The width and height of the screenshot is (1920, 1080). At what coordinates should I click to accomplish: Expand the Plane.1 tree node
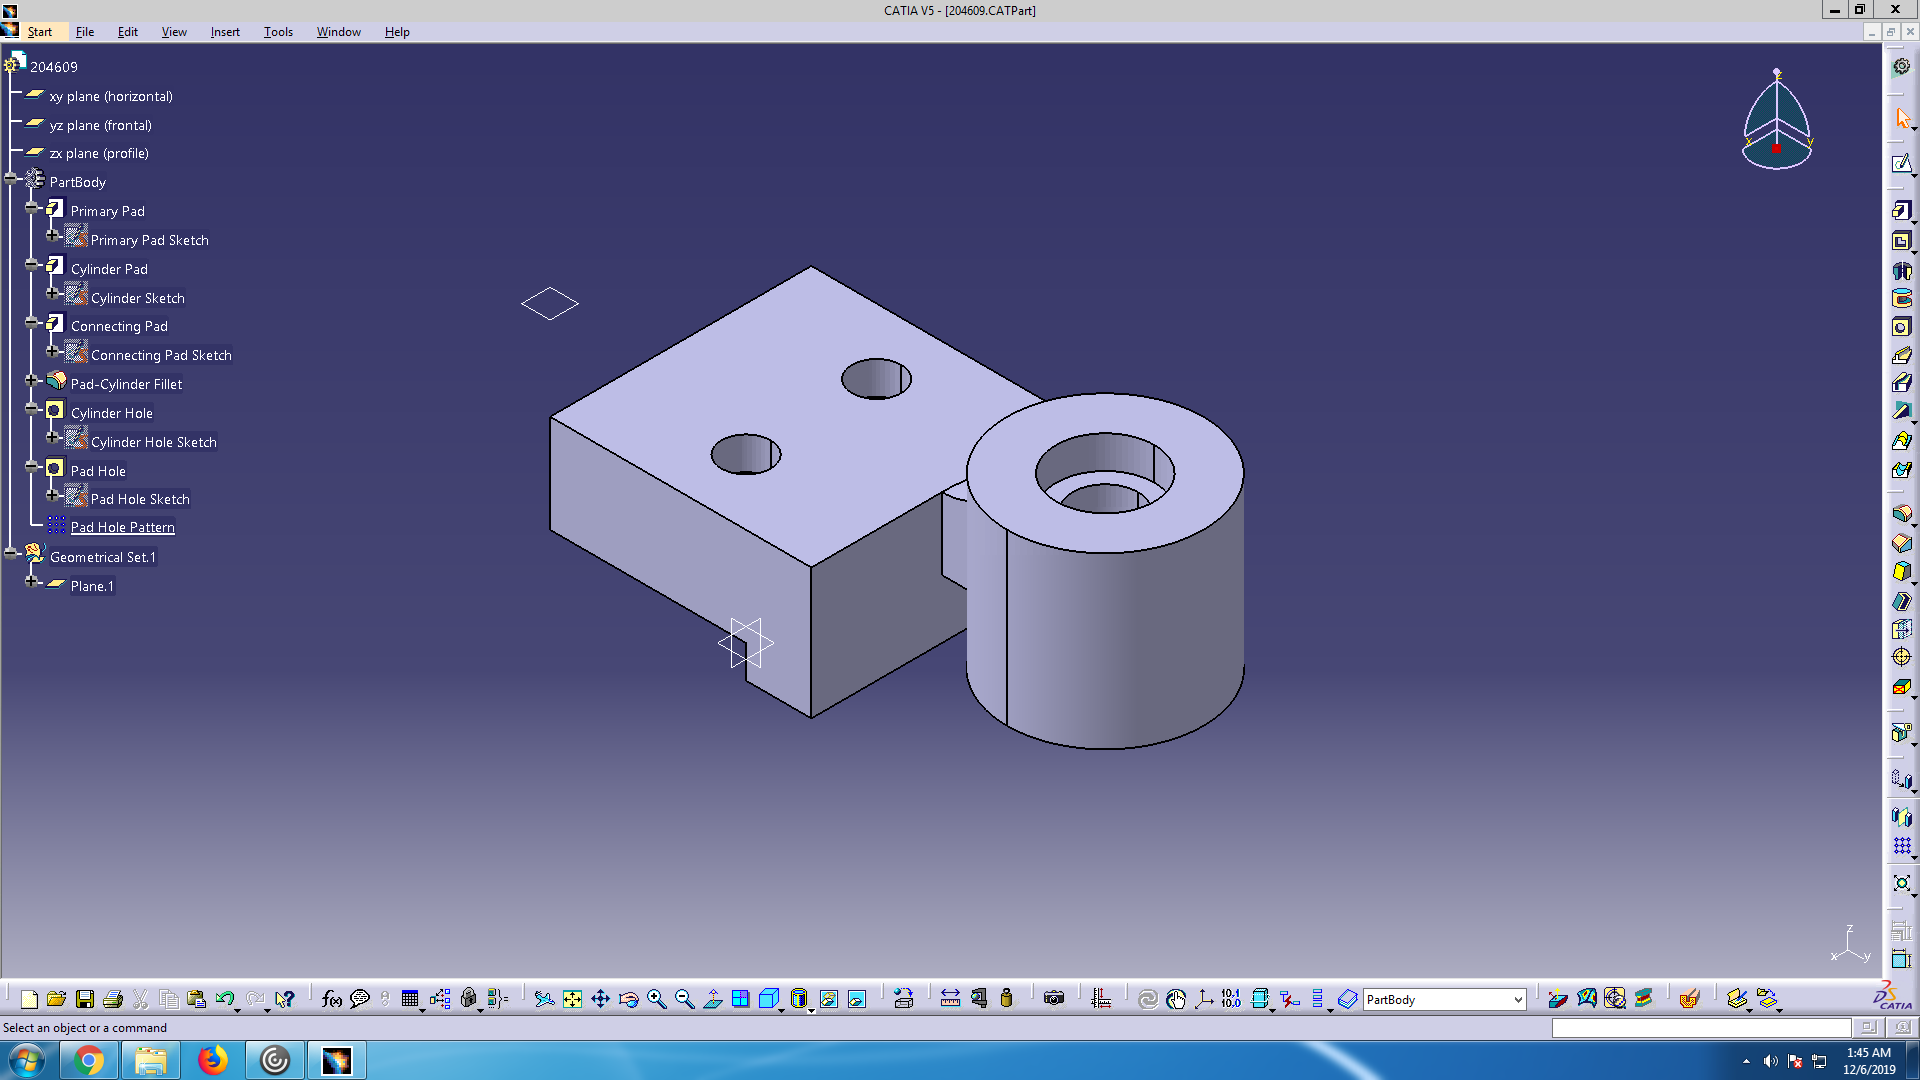[32, 581]
